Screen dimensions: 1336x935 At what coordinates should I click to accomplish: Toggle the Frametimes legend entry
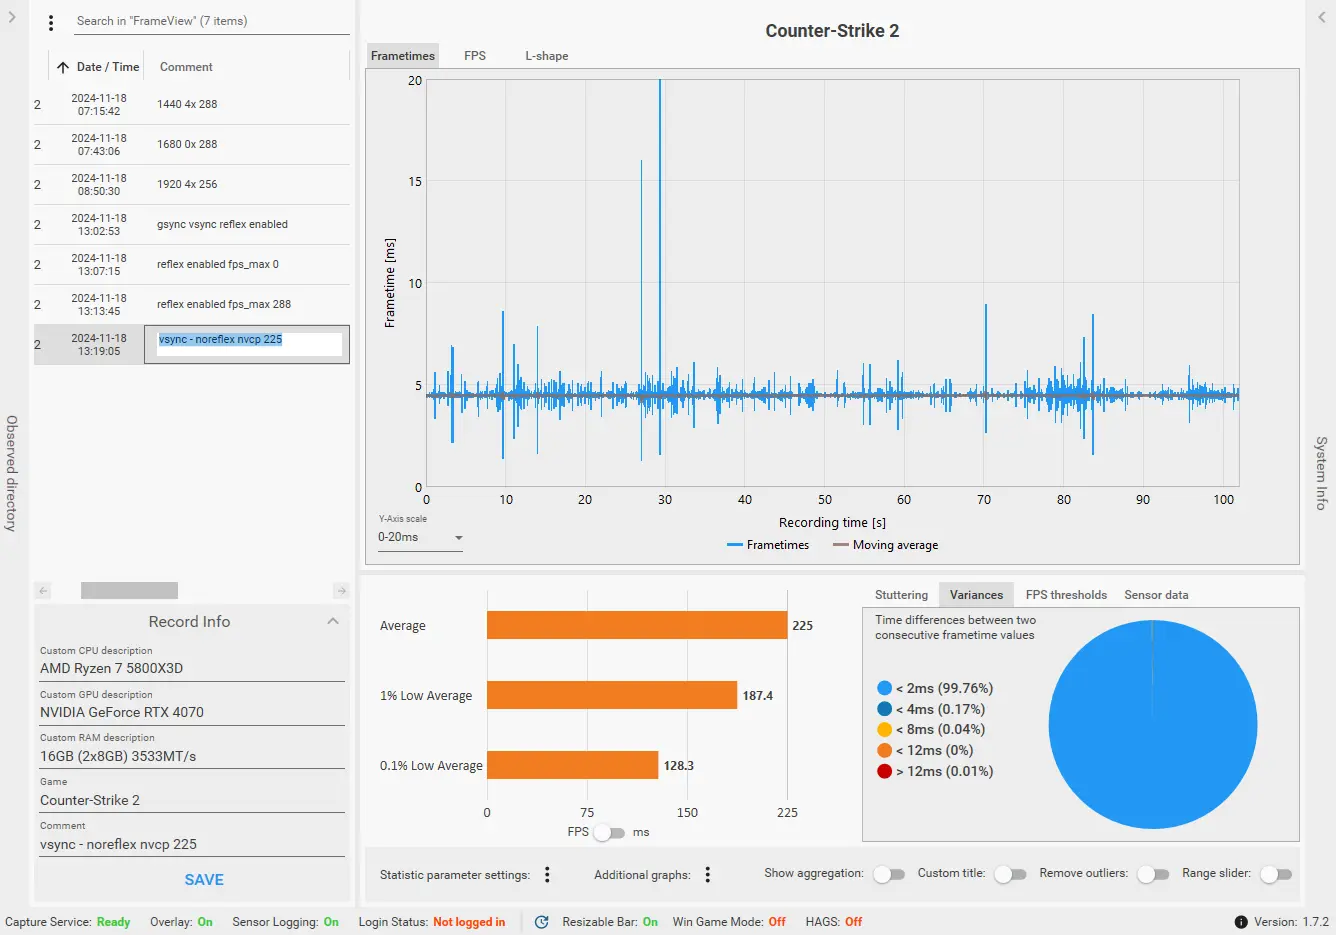click(x=768, y=545)
